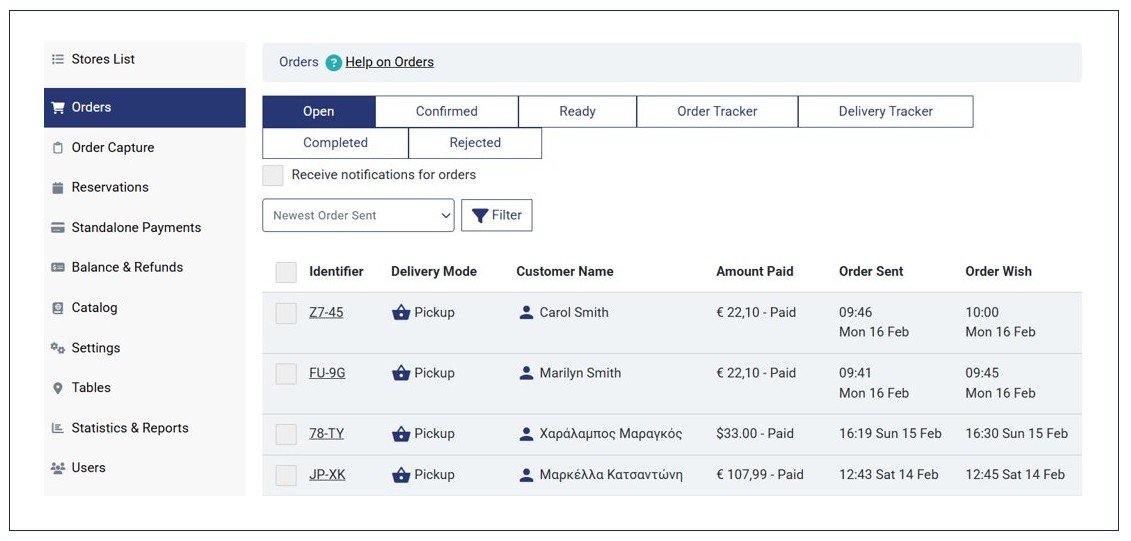
Task: Click the Pickup basket icon for order 78-TY
Action: point(401,434)
